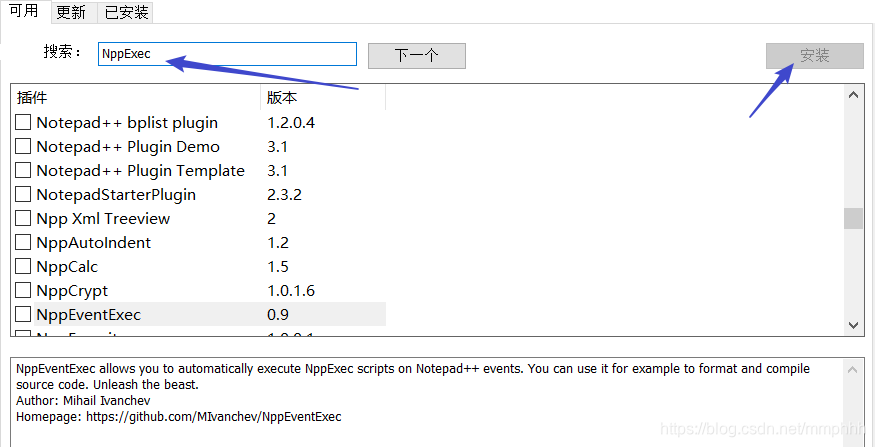
Task: Select the Notepad++ Plugin Template row name
Action: [x=141, y=170]
